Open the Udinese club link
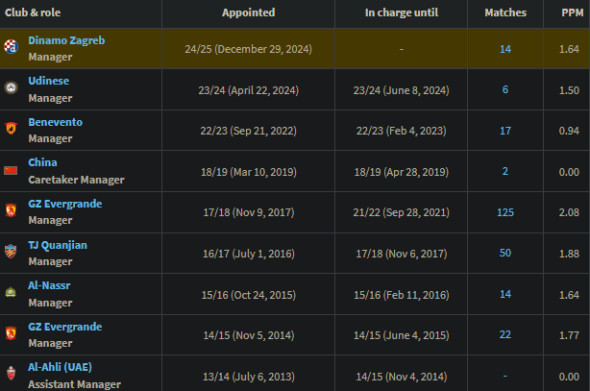 (49, 81)
